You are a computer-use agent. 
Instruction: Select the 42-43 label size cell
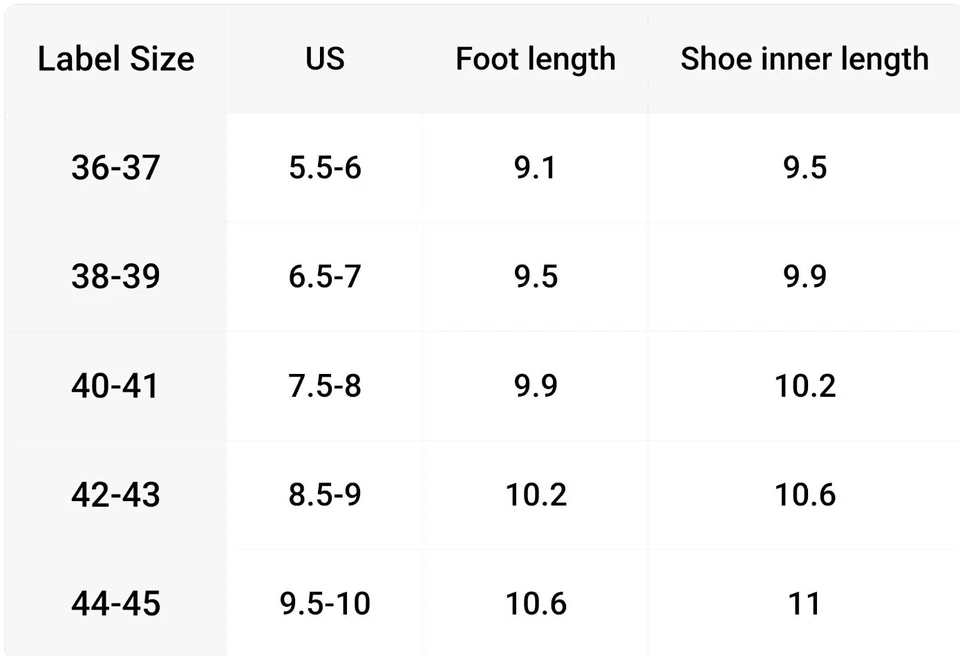(116, 494)
